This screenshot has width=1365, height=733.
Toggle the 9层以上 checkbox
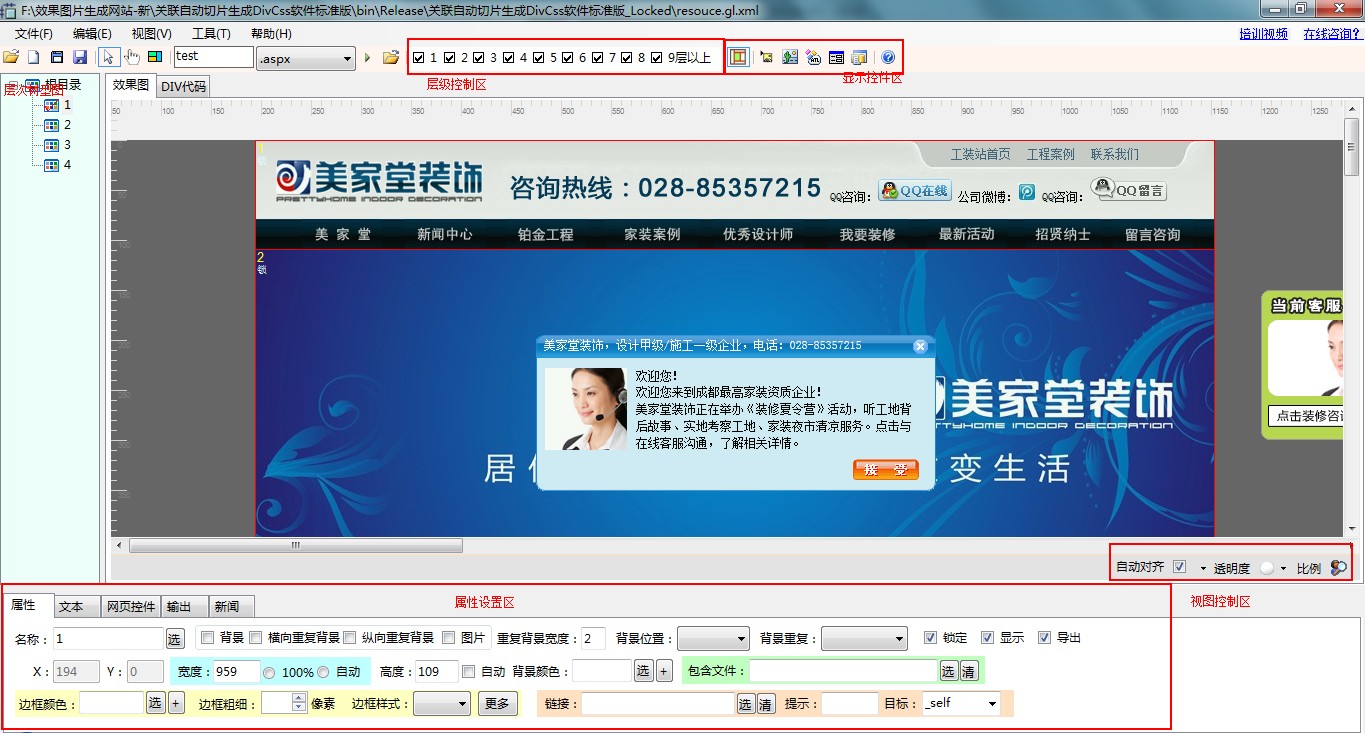coord(657,58)
